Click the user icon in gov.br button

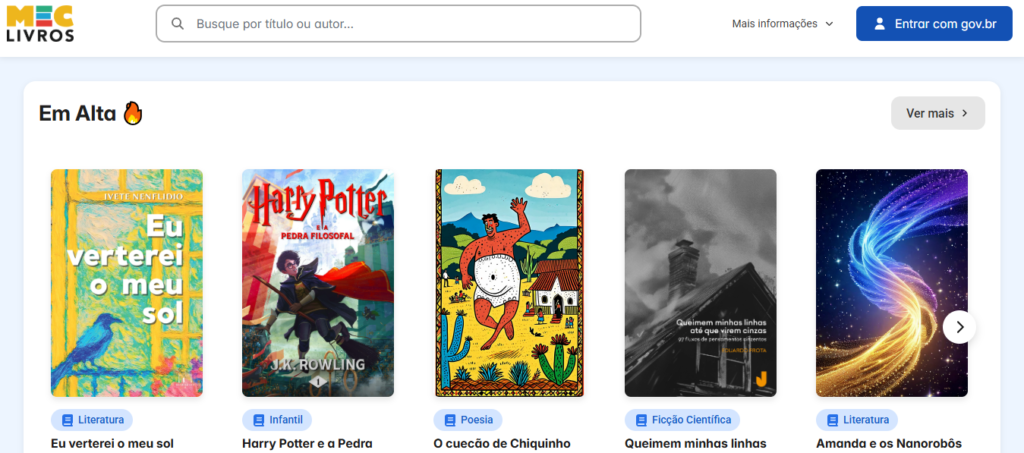(x=879, y=24)
